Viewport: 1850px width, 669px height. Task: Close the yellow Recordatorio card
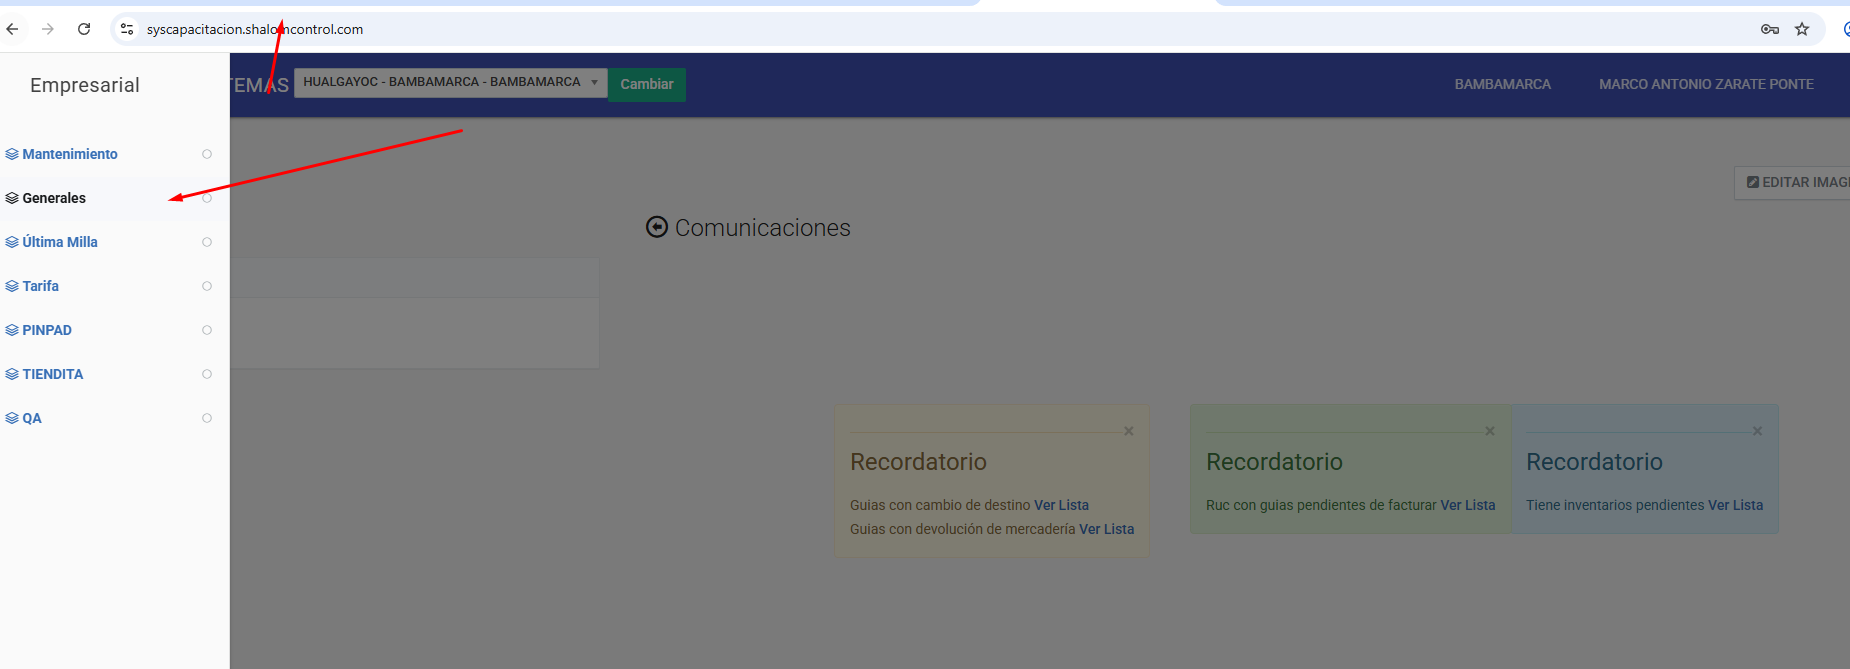click(1128, 431)
